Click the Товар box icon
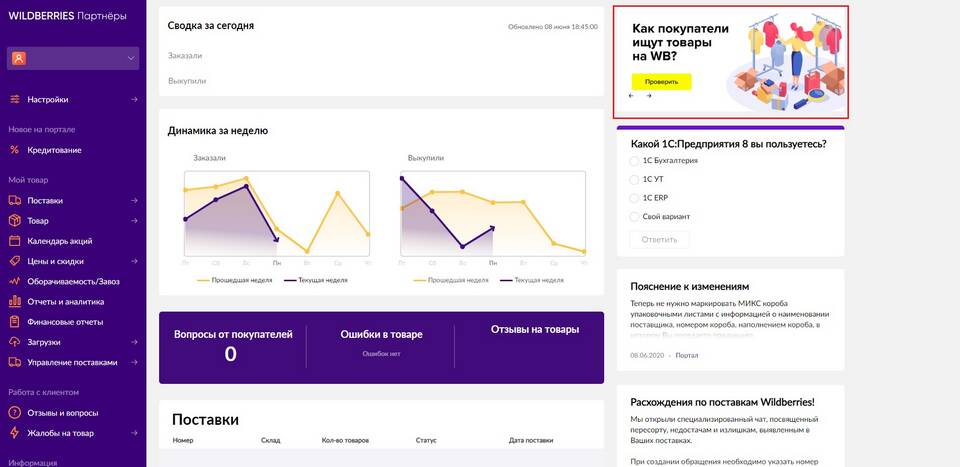The image size is (960, 467). [x=14, y=221]
